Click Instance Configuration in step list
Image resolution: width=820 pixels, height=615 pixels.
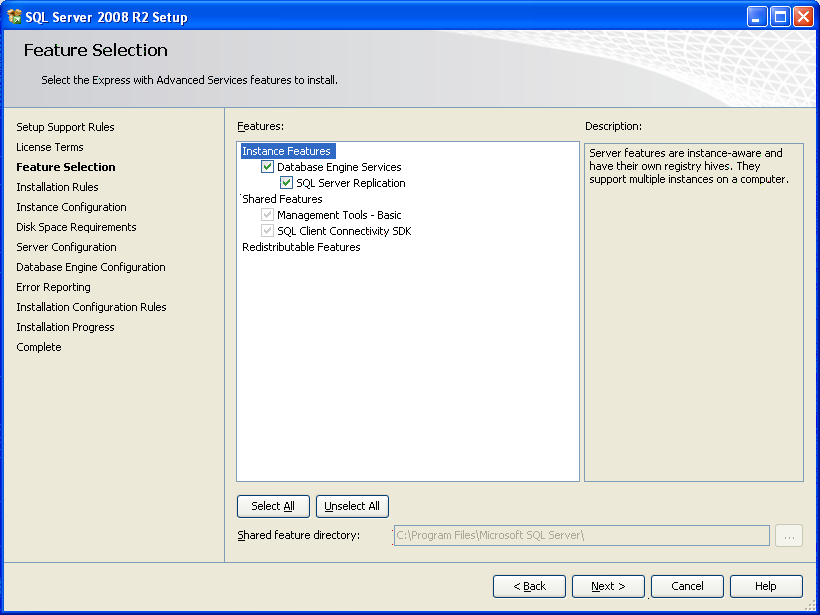[72, 207]
